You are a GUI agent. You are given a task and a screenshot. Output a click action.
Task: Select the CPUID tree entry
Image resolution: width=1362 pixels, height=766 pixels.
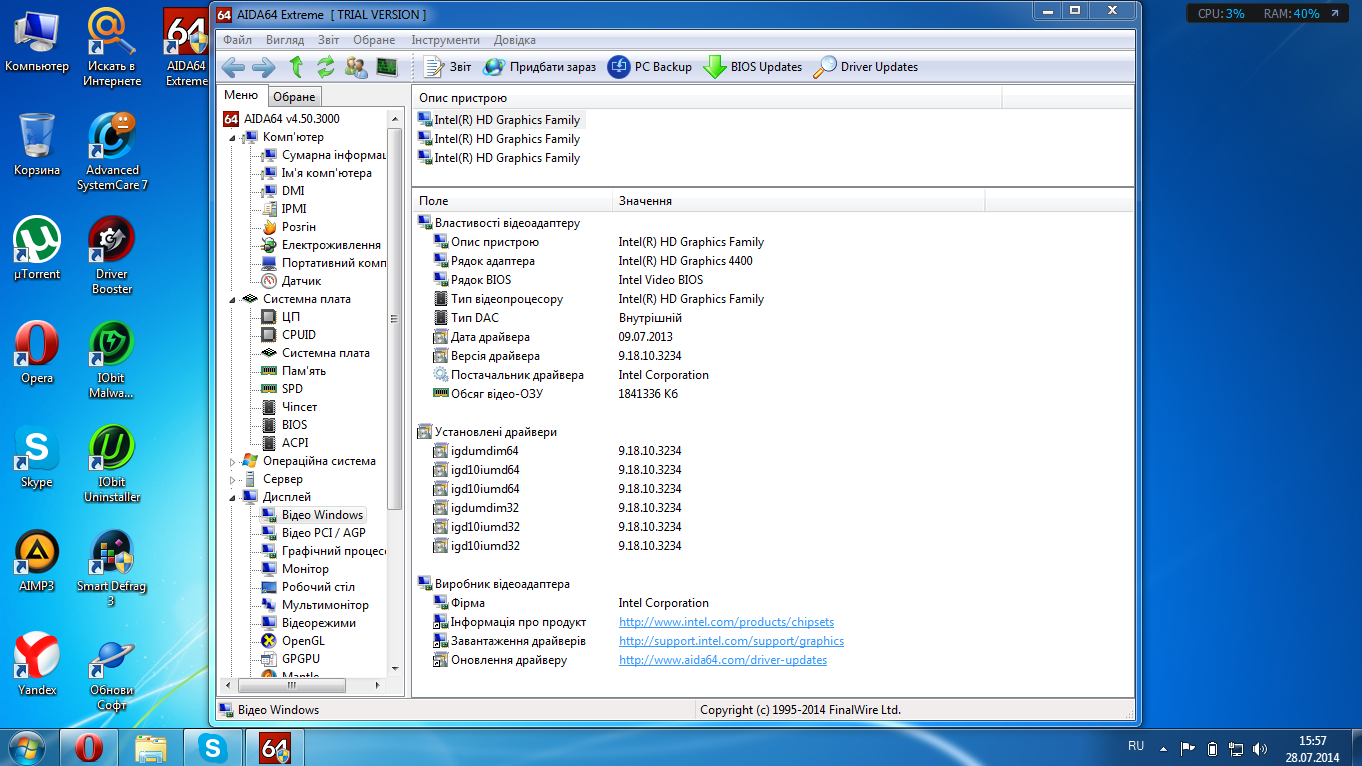[x=298, y=335]
